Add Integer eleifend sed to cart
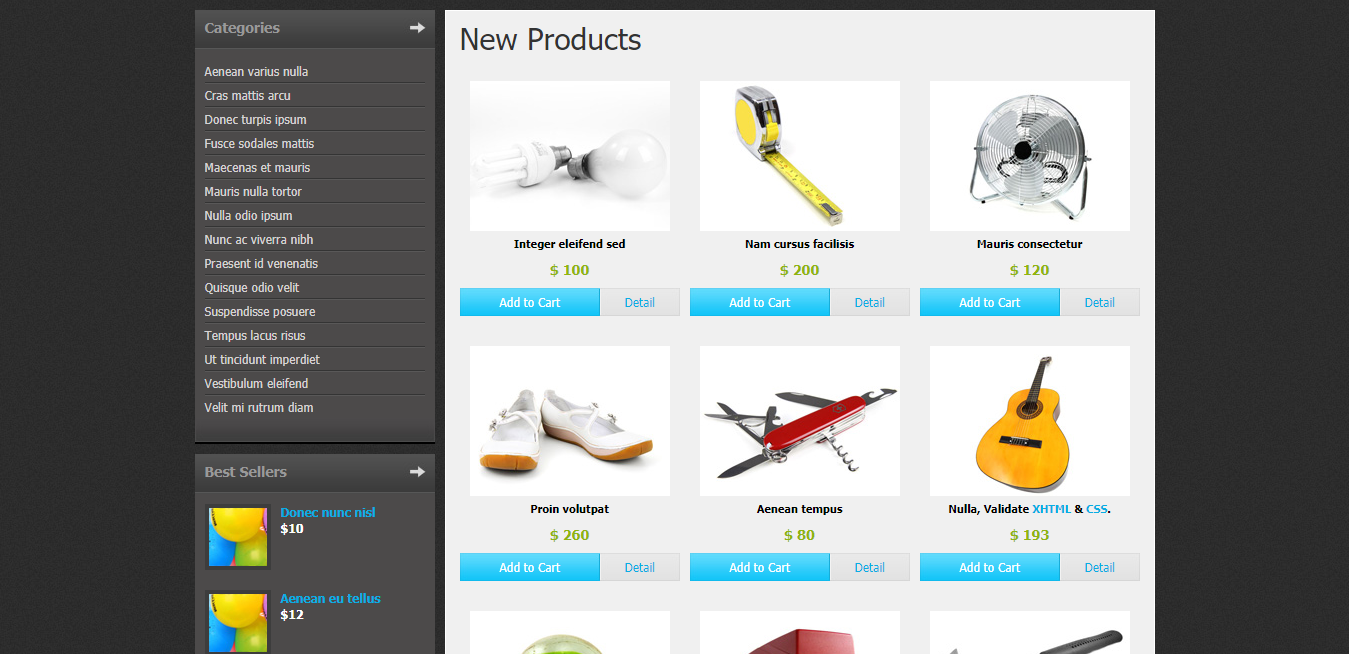1349x654 pixels. [x=530, y=302]
